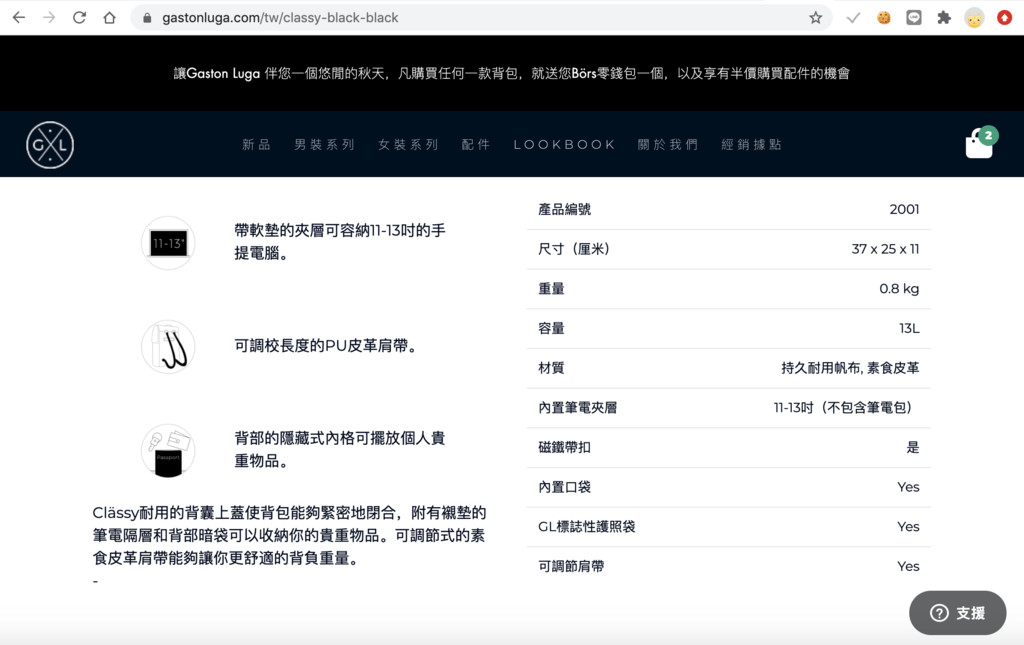Select the GL標誌性護照袋 row label
The height and width of the screenshot is (645, 1024).
(586, 527)
